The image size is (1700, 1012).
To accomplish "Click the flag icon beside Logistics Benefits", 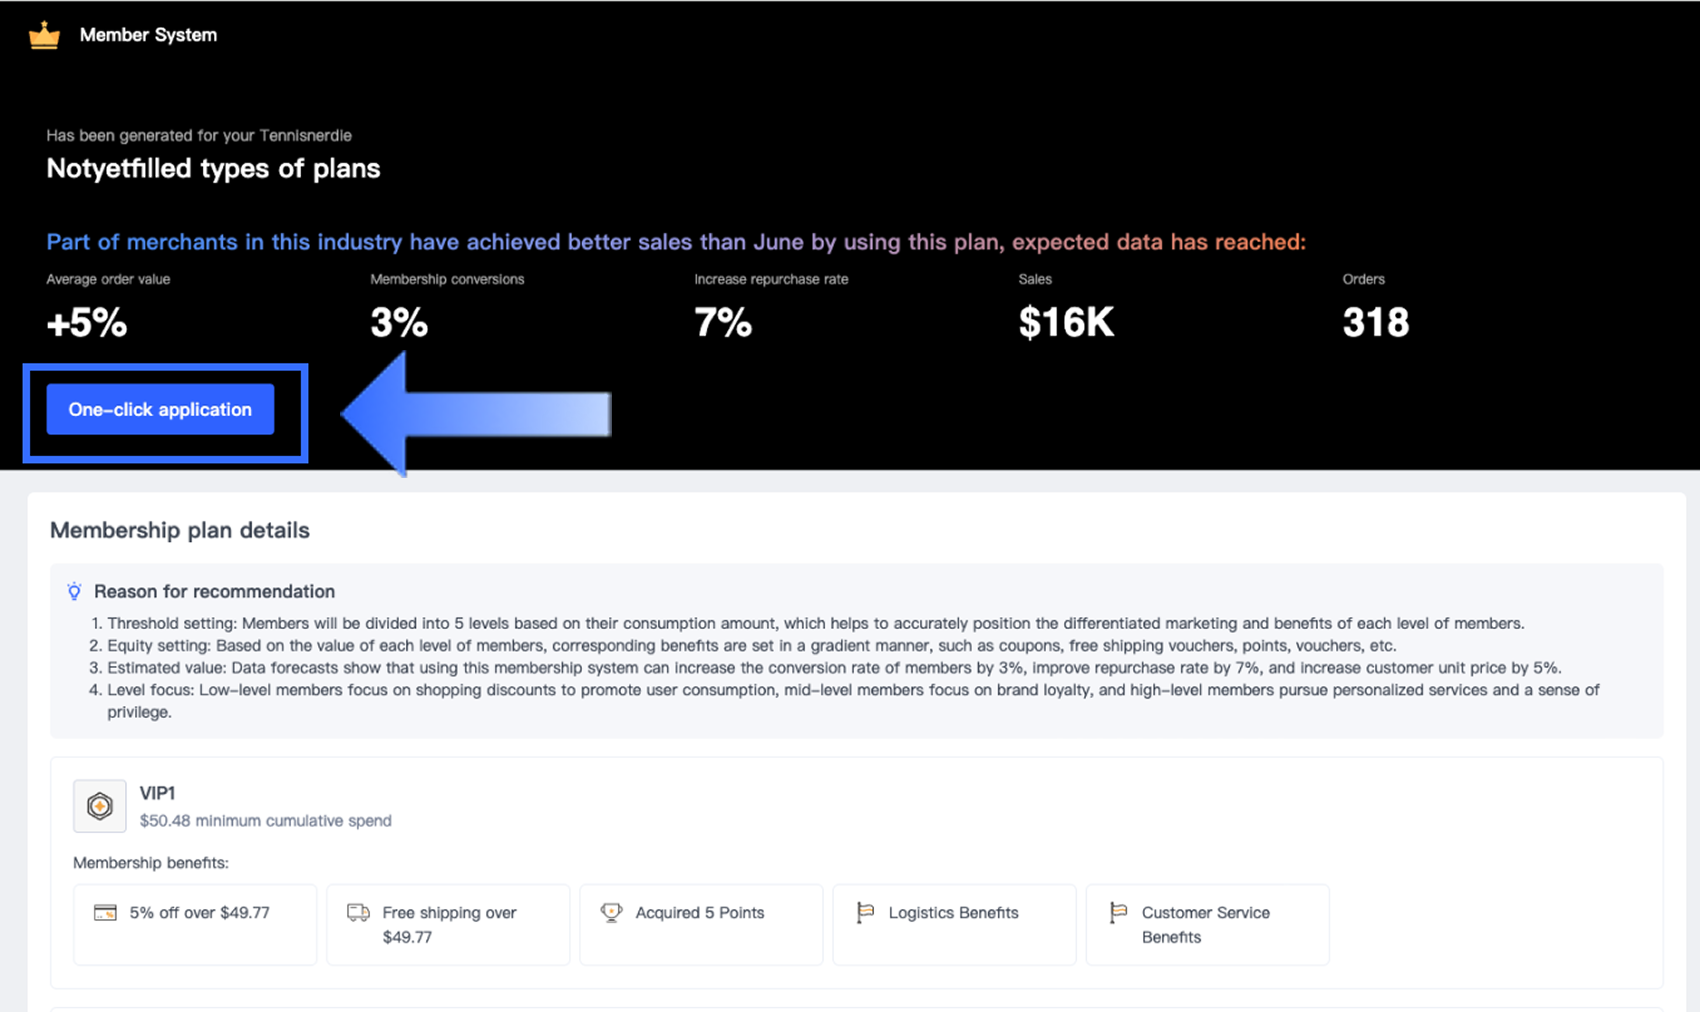I will (x=865, y=912).
